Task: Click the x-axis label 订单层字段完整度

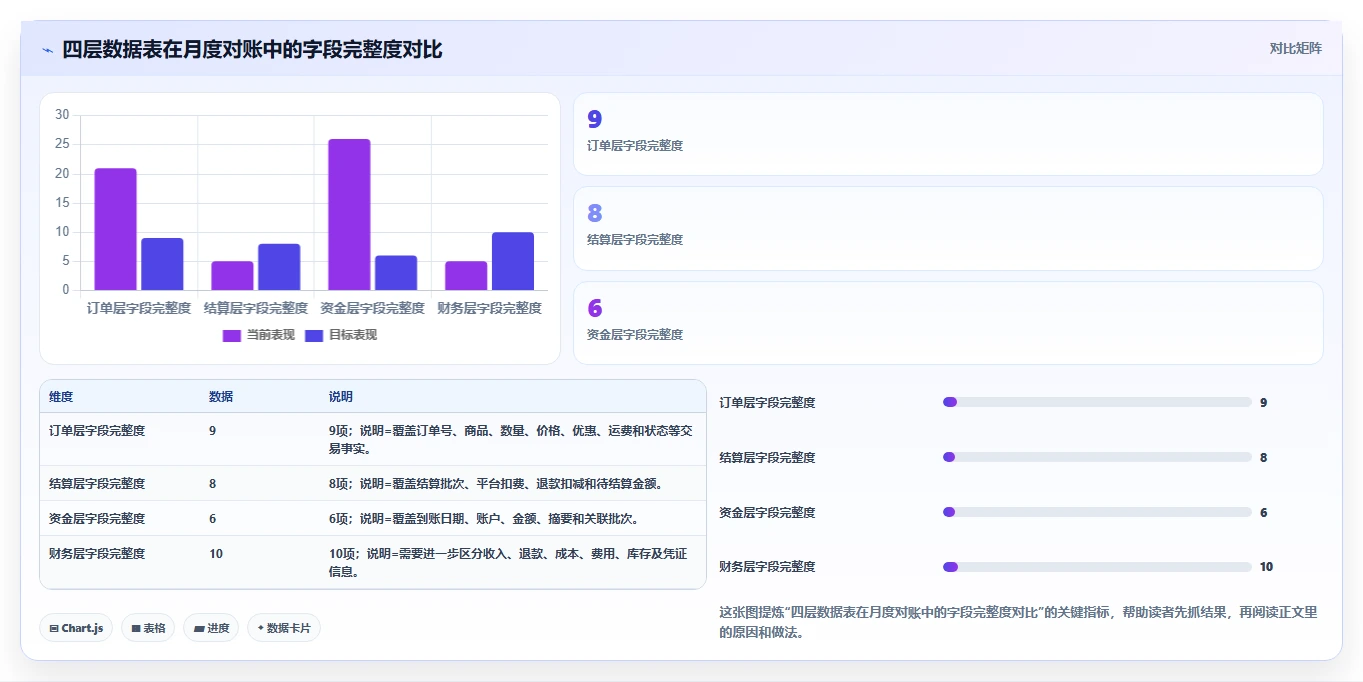Action: pos(139,308)
